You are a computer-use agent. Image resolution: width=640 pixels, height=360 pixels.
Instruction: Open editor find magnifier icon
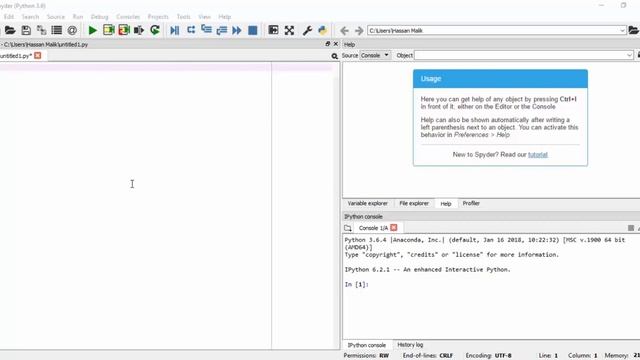pyautogui.click(x=335, y=56)
